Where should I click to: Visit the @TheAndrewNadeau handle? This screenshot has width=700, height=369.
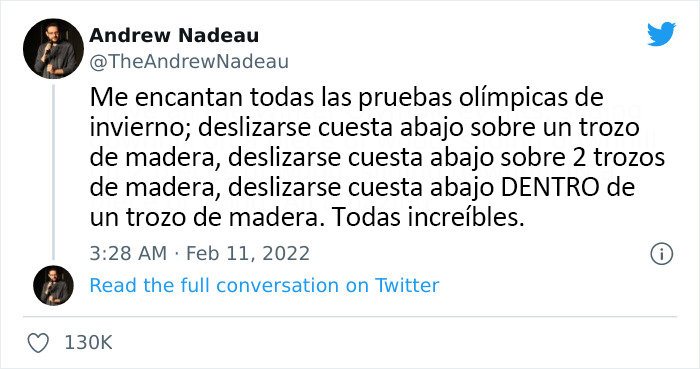click(x=189, y=62)
